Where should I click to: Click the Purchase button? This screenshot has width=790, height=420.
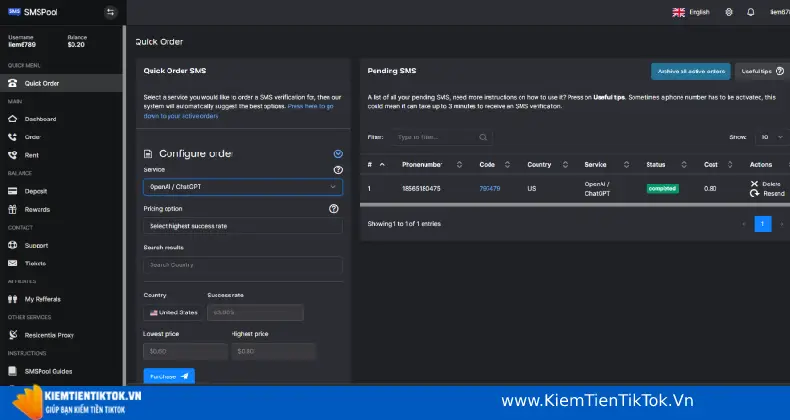click(x=169, y=377)
